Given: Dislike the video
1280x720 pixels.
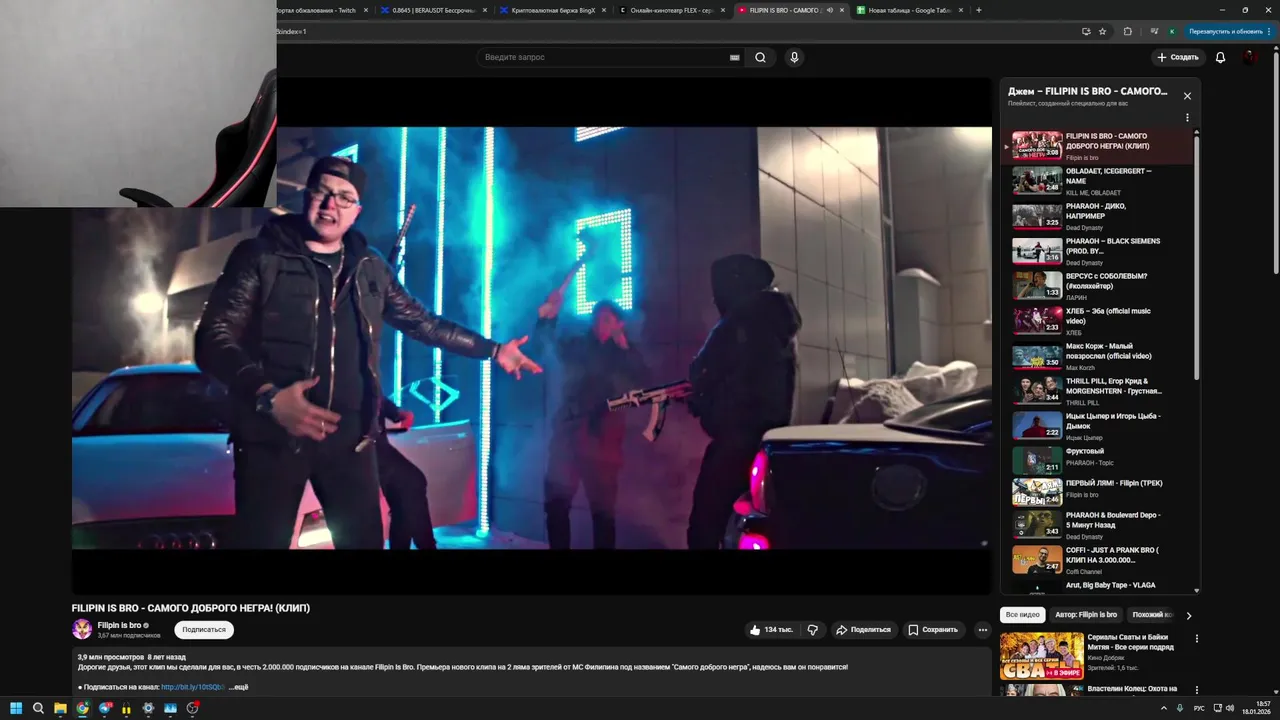Looking at the screenshot, I should point(812,630).
